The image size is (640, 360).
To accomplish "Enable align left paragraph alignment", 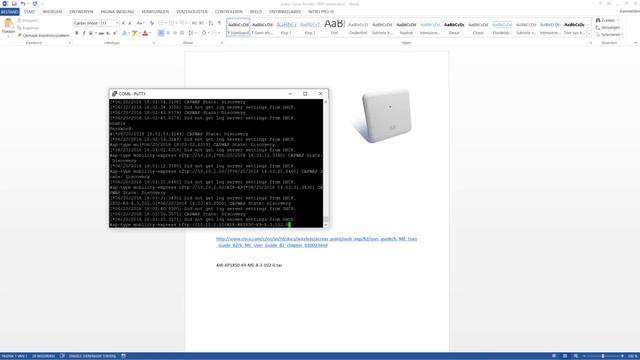I will pyautogui.click(x=161, y=33).
